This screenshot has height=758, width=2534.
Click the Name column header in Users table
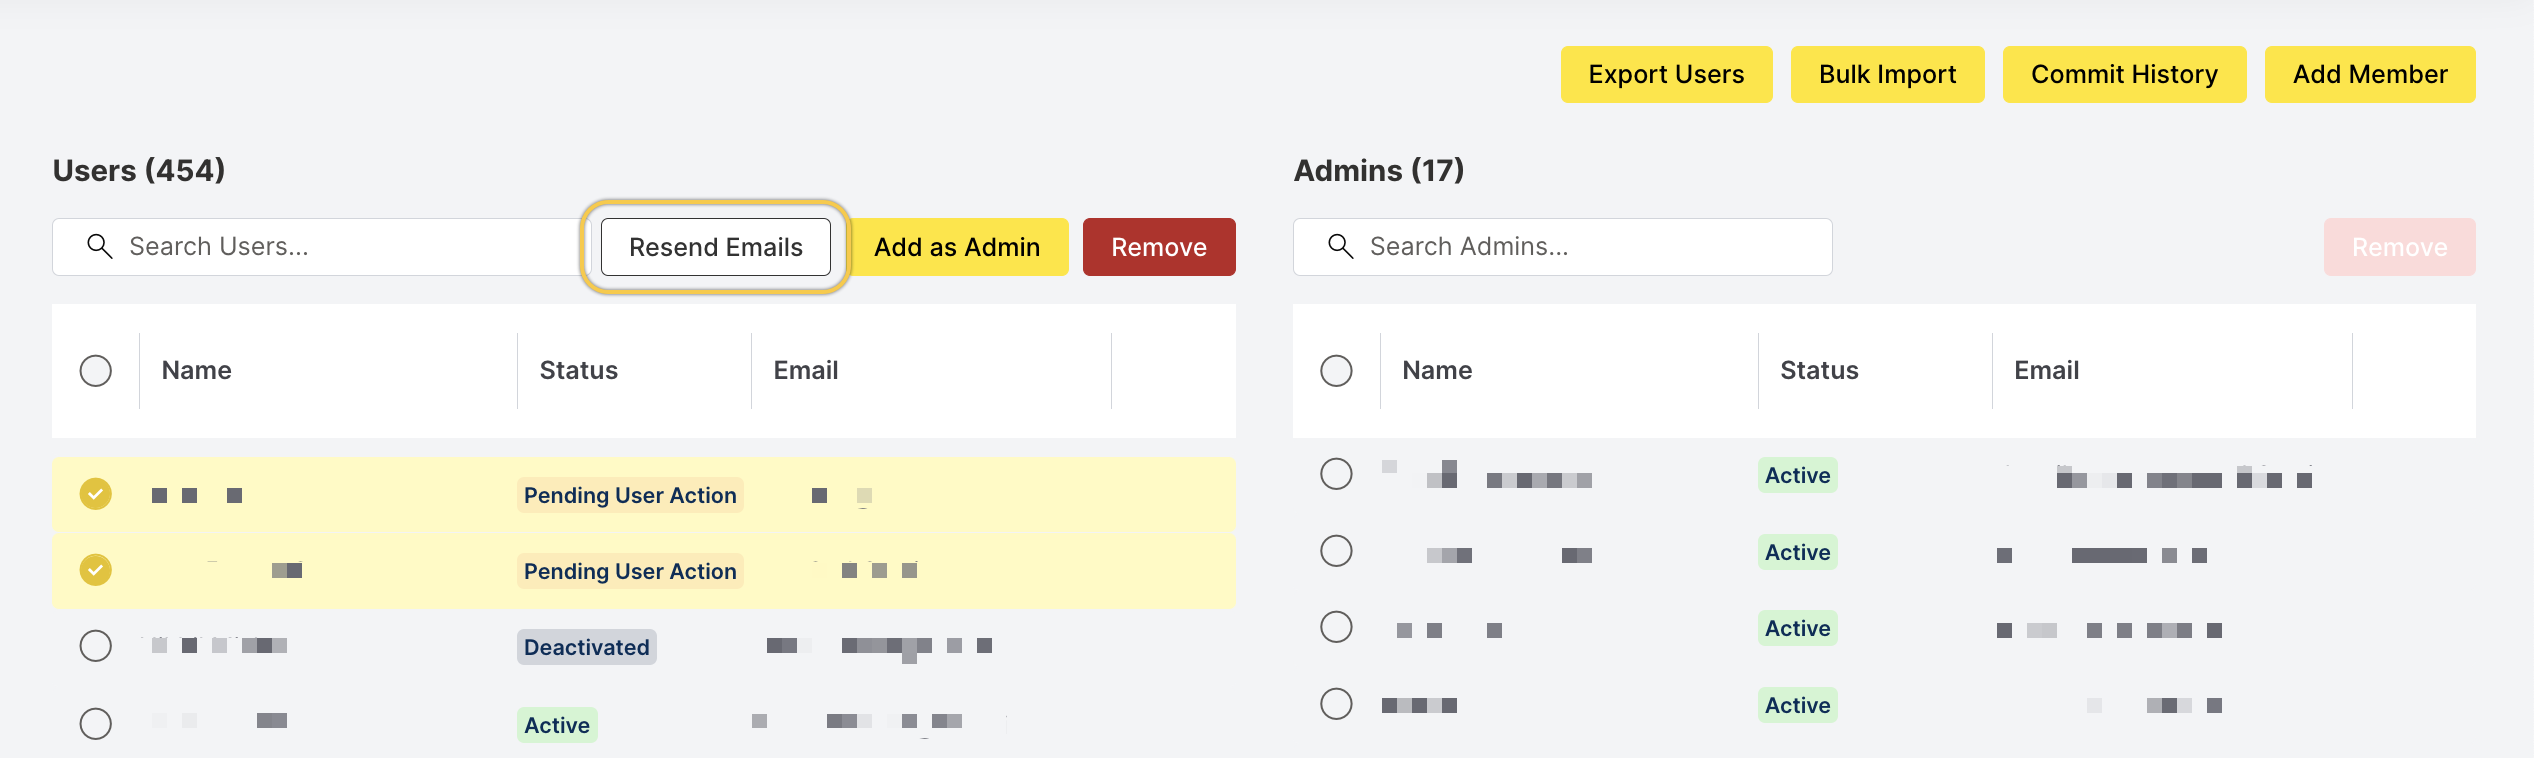pyautogui.click(x=197, y=371)
